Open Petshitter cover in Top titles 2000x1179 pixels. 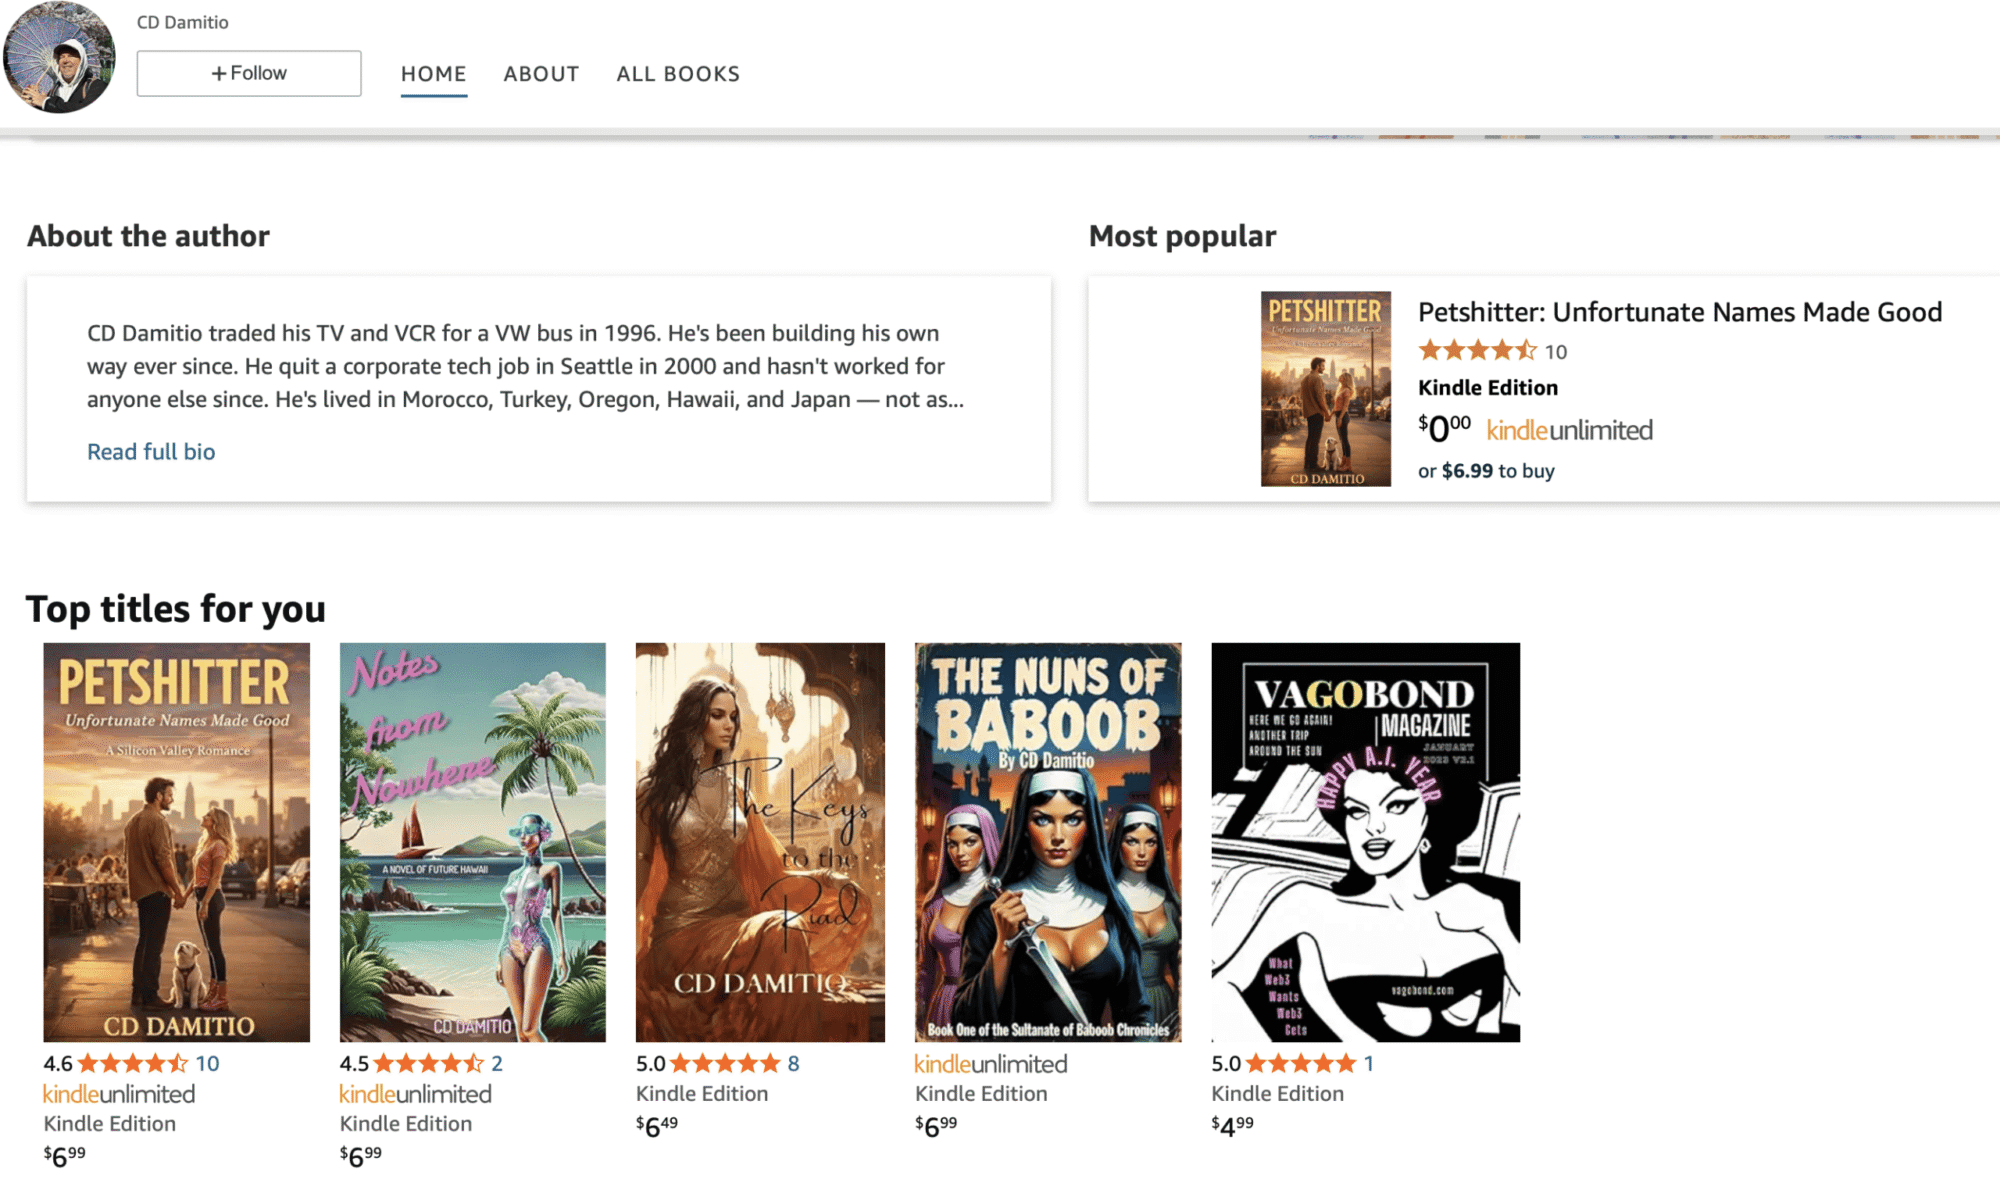point(177,842)
